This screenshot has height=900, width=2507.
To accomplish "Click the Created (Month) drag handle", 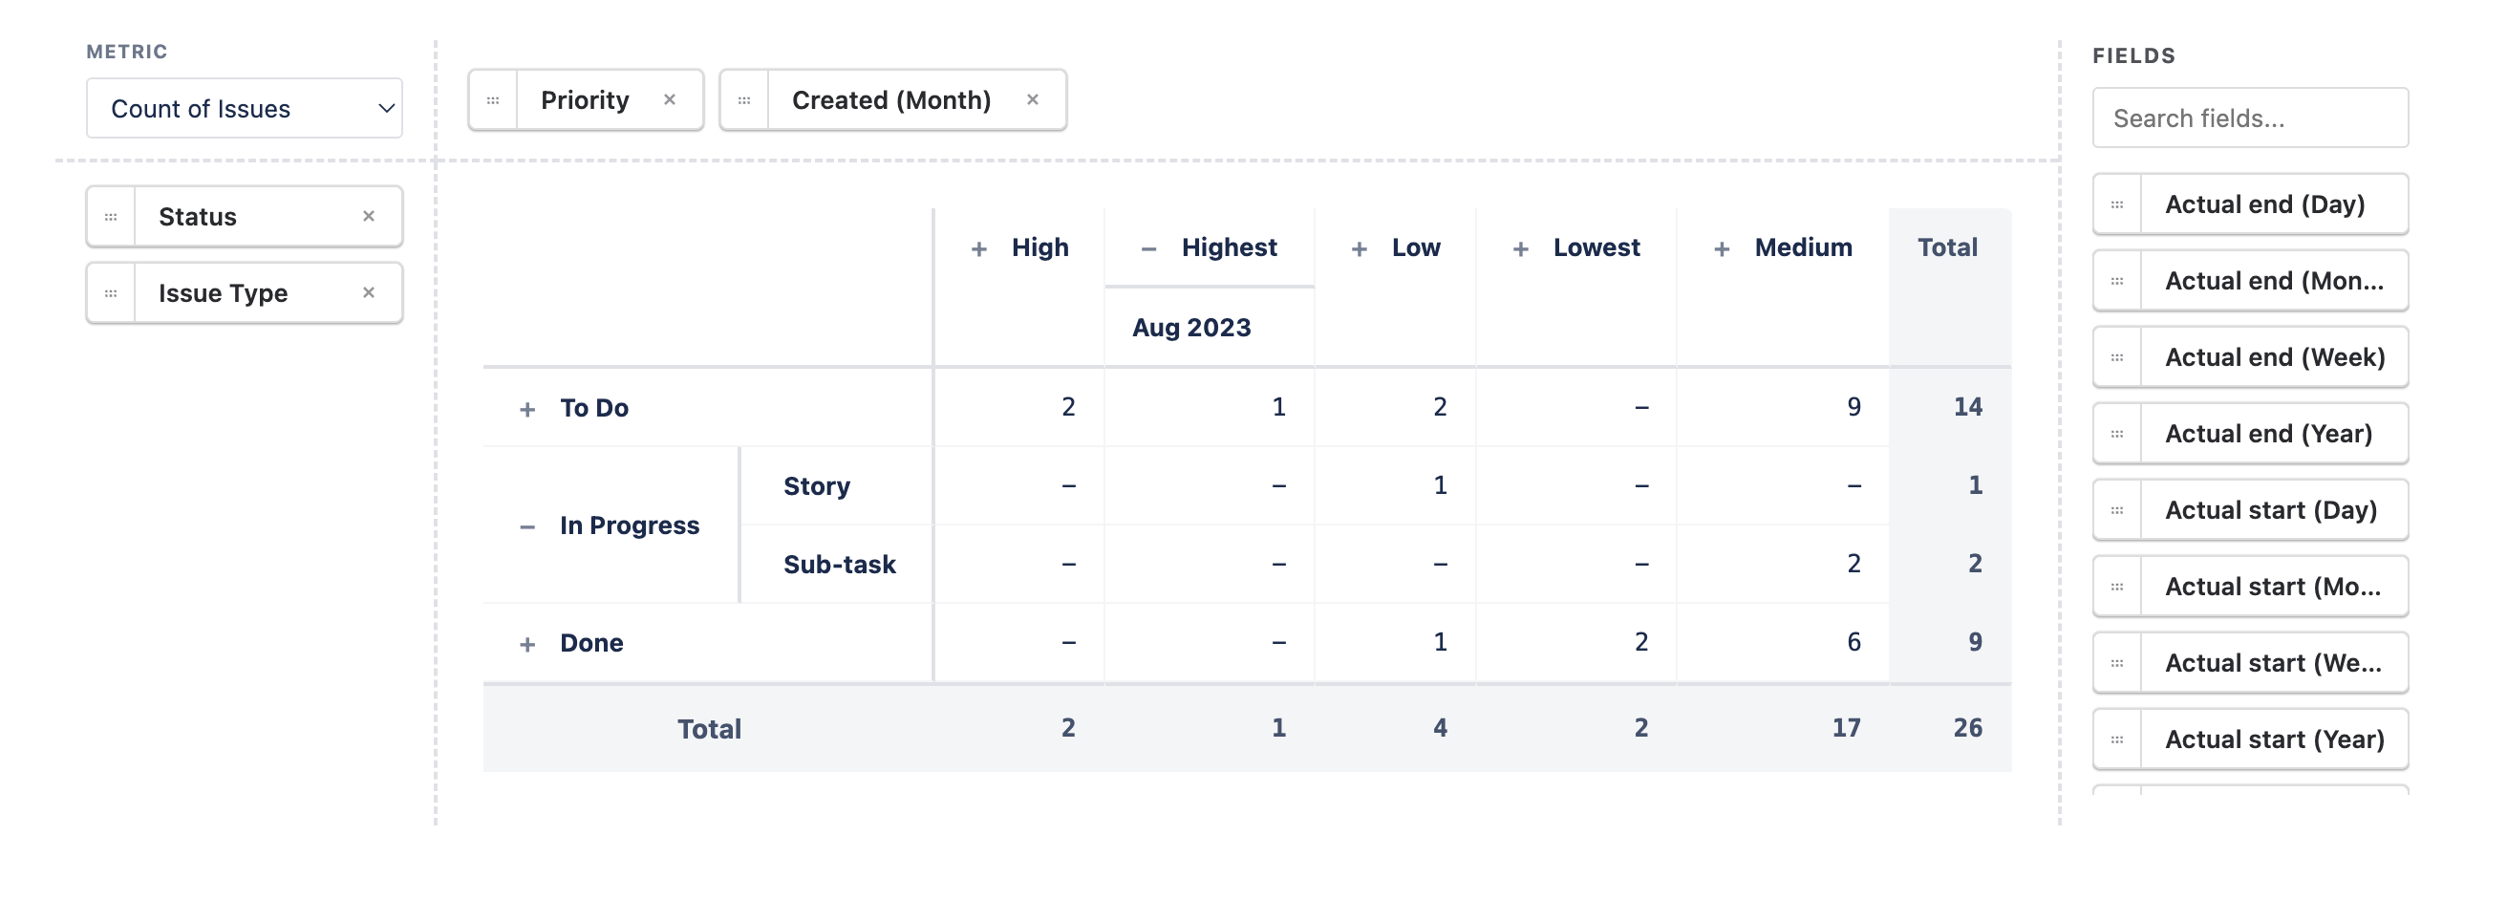I will [744, 100].
